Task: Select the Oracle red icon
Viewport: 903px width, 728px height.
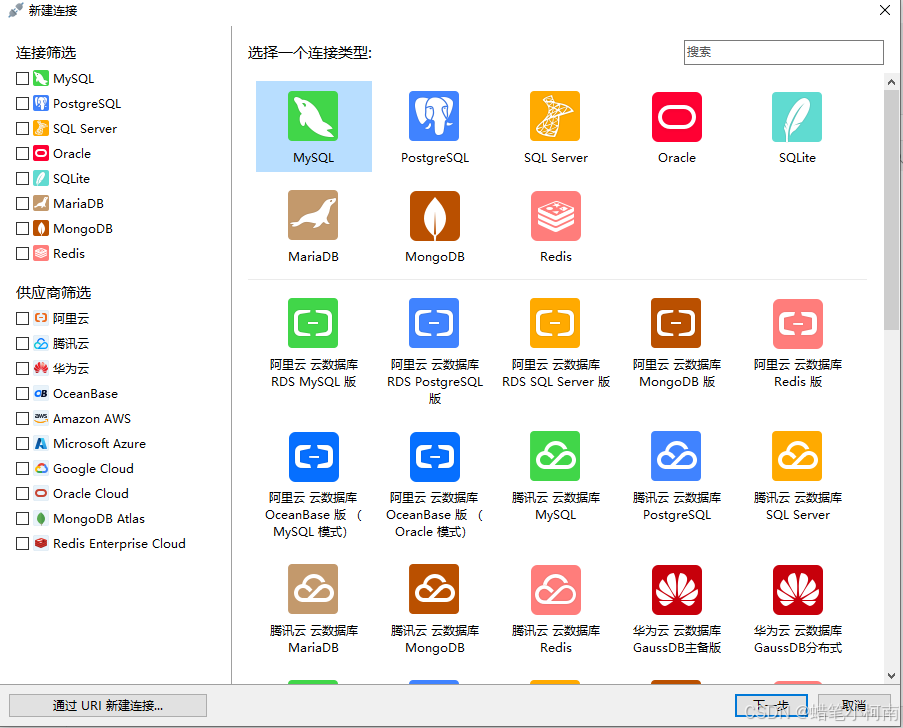Action: 677,116
